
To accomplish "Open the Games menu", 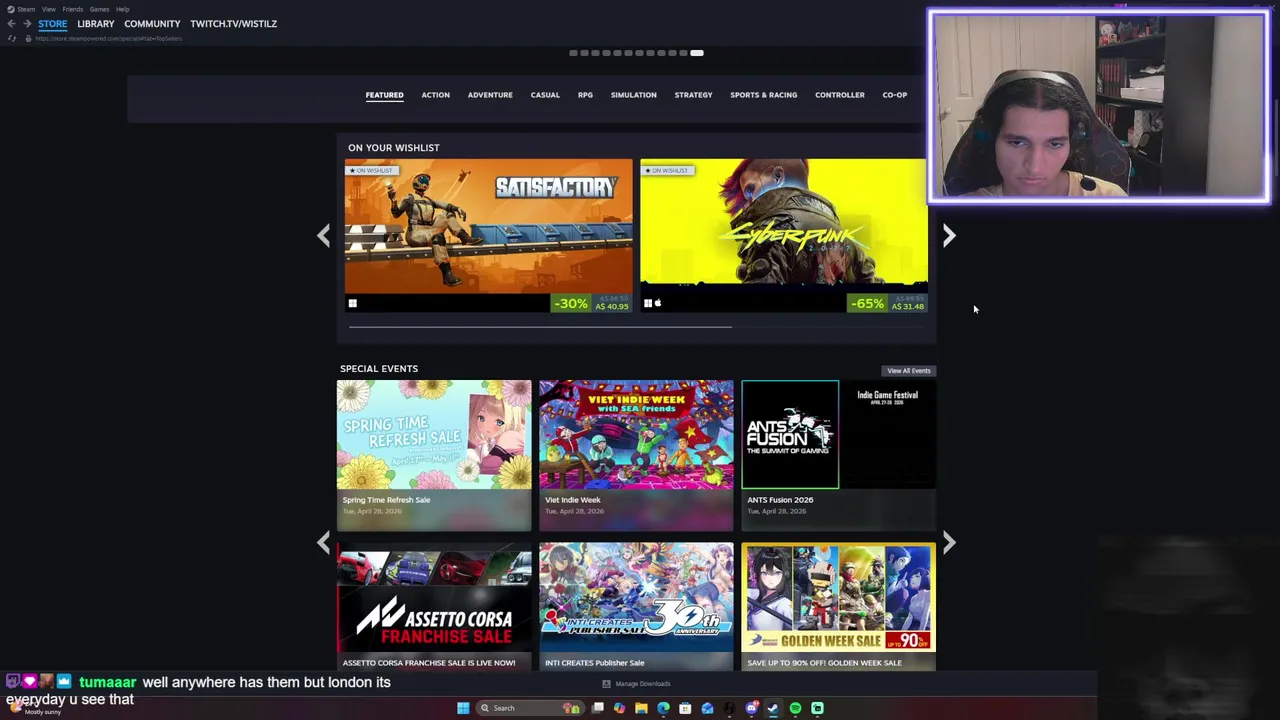I will point(99,9).
